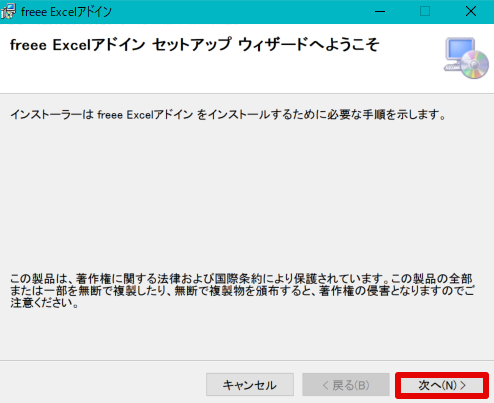Click the 次へ(N) button
This screenshot has width=494, height=403.
pos(442,385)
